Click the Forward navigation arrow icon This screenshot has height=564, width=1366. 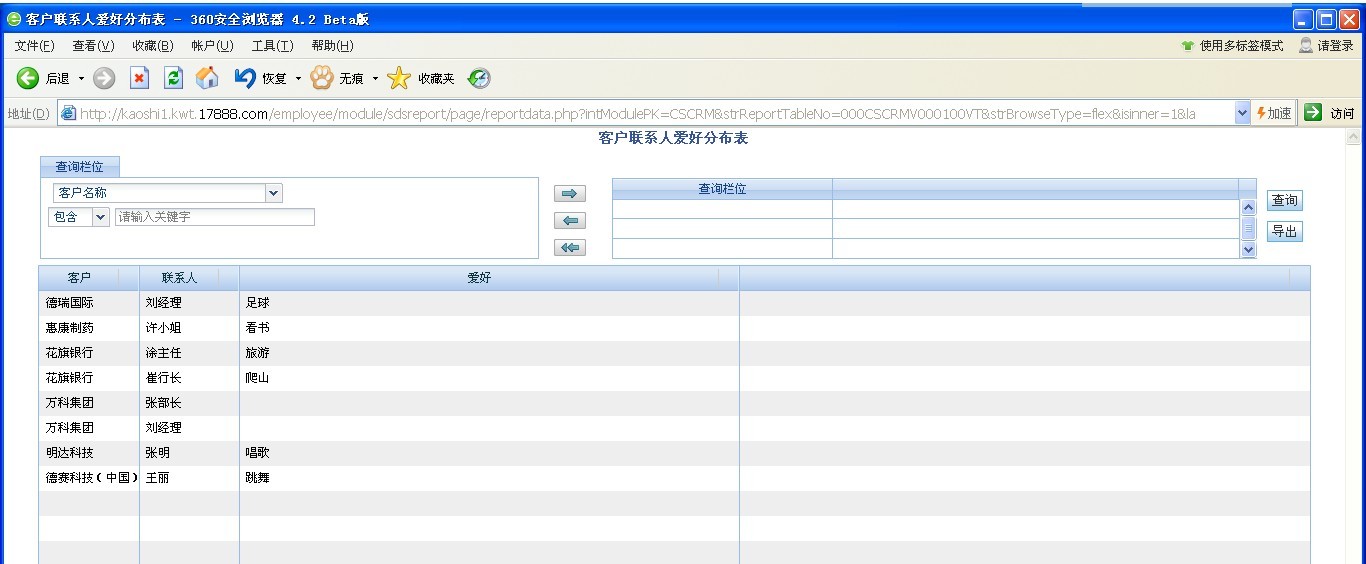104,78
